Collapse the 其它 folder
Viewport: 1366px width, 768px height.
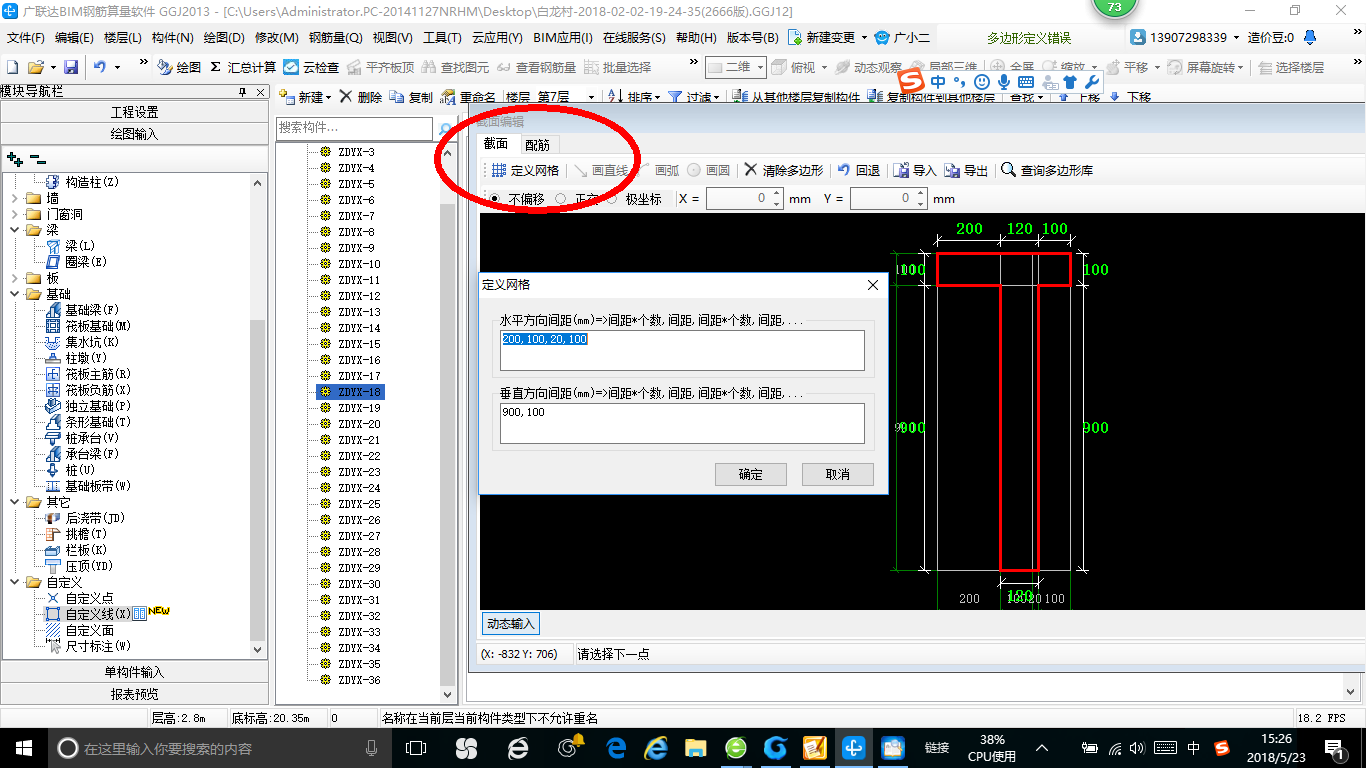click(x=15, y=502)
